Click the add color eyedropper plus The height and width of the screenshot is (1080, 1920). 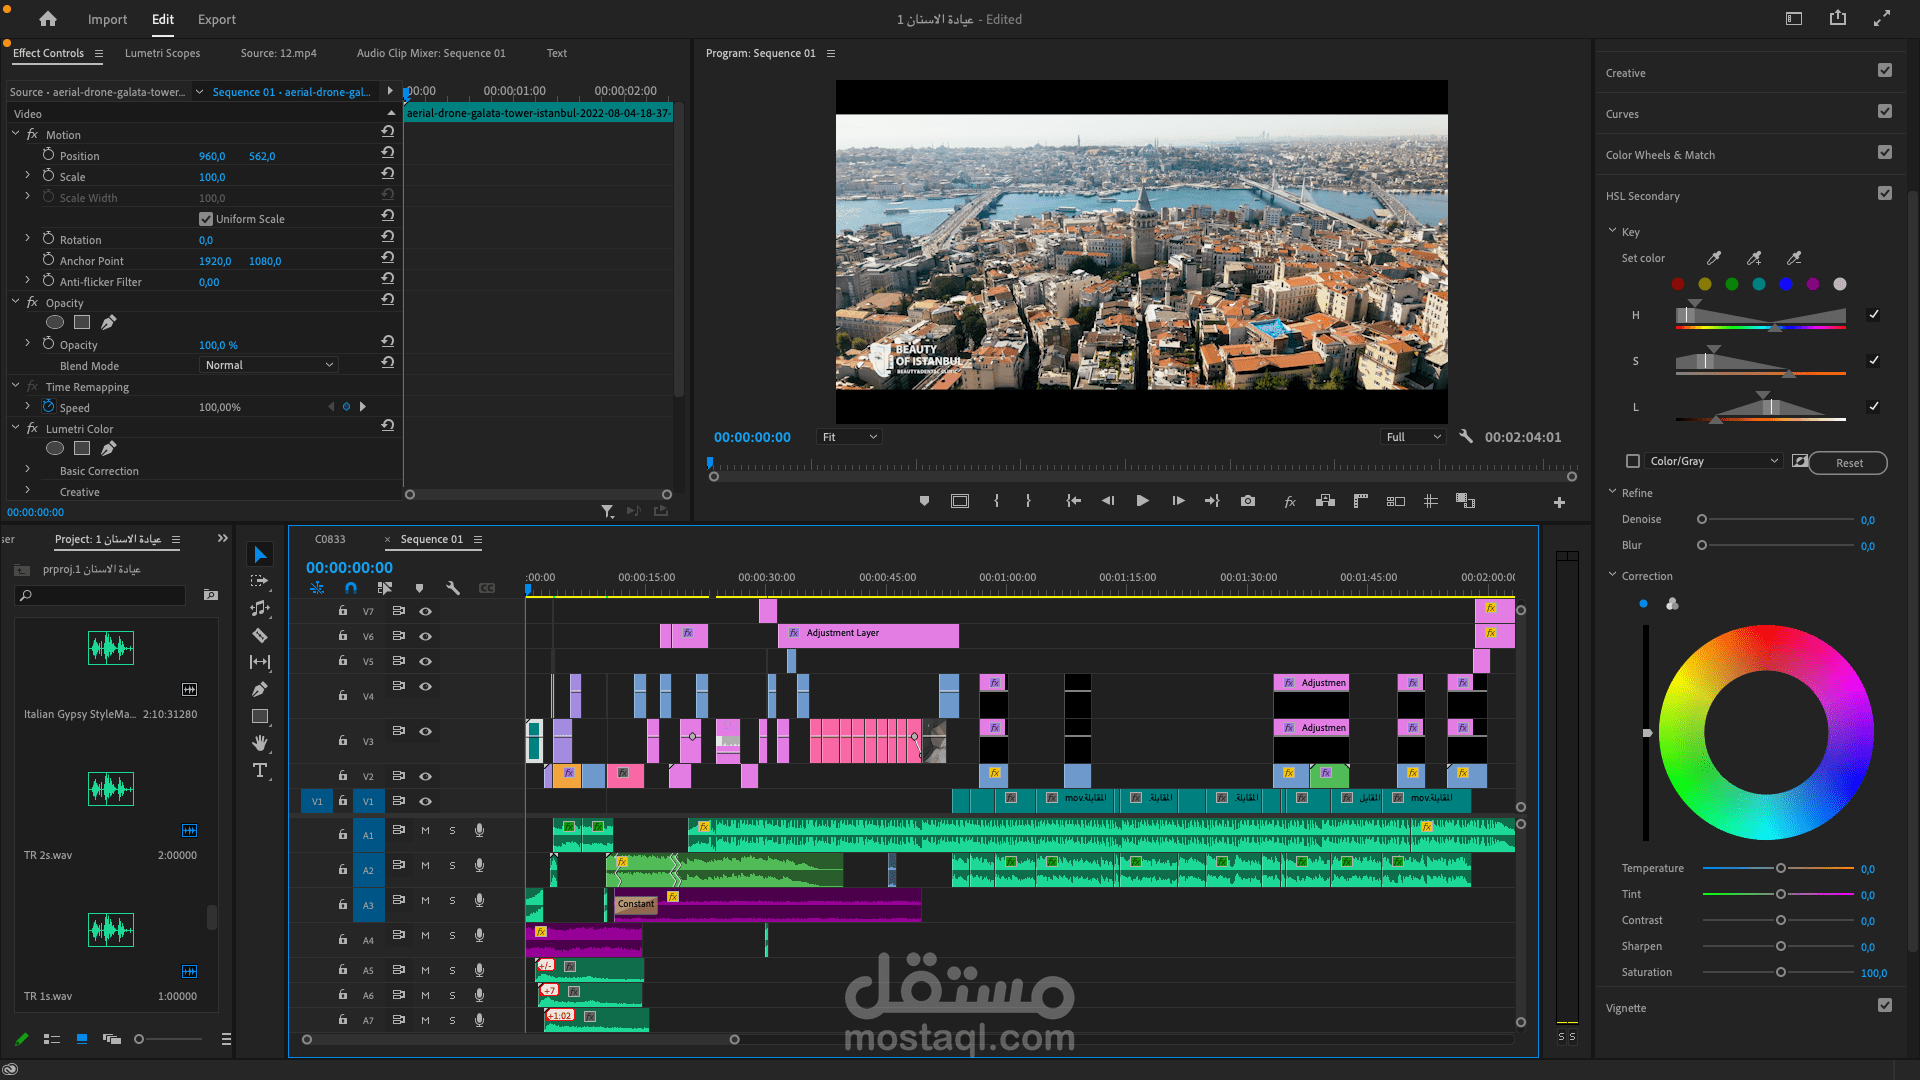coord(1754,258)
